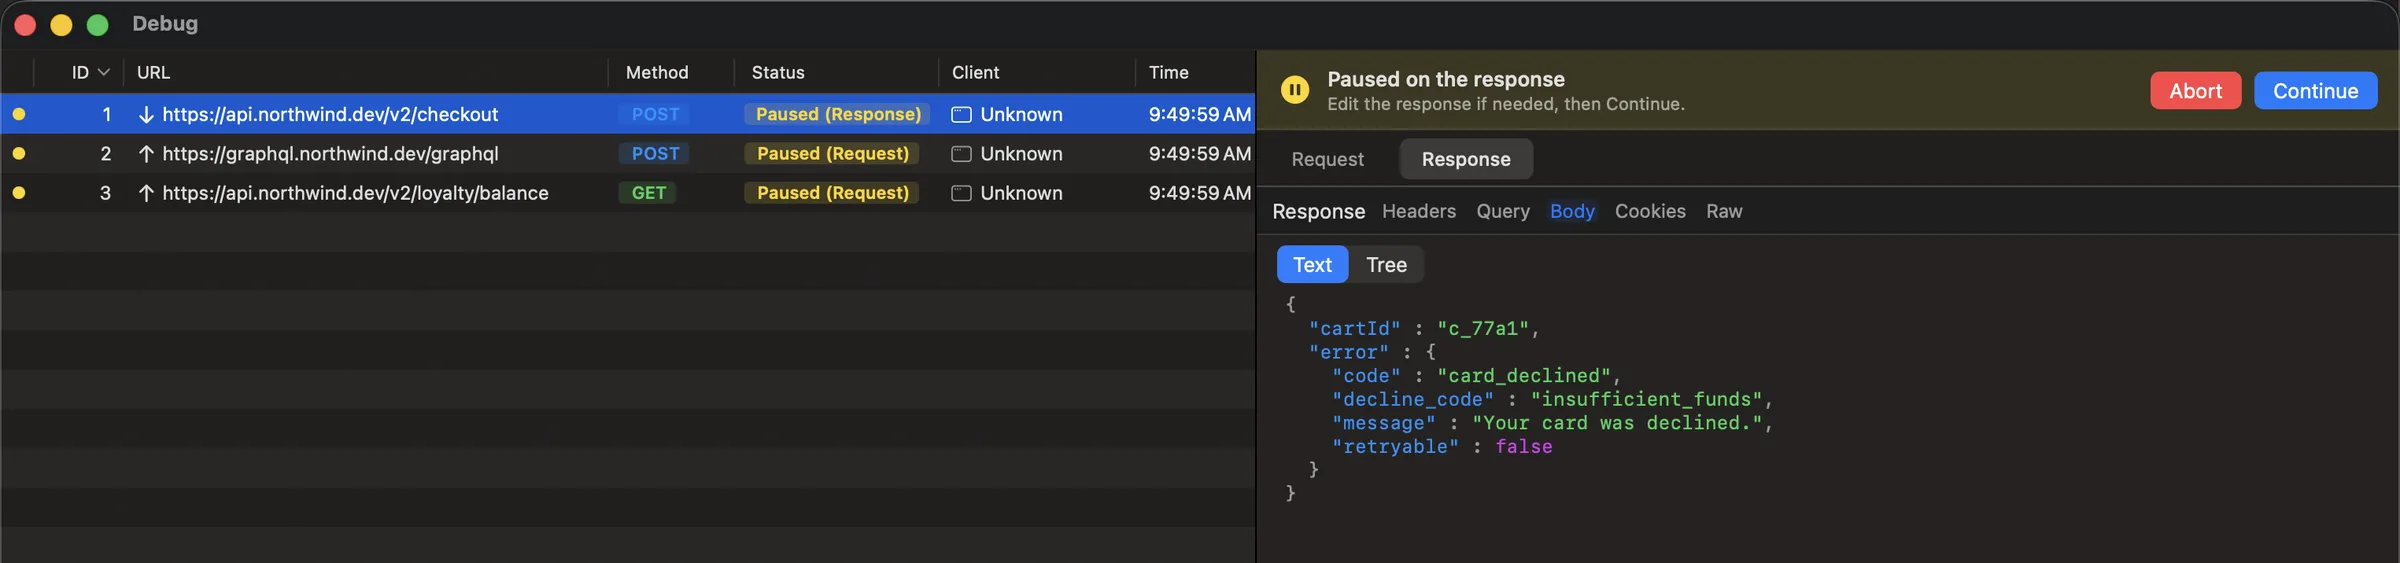Click the yellow status dot for the graphql request

(x=19, y=153)
